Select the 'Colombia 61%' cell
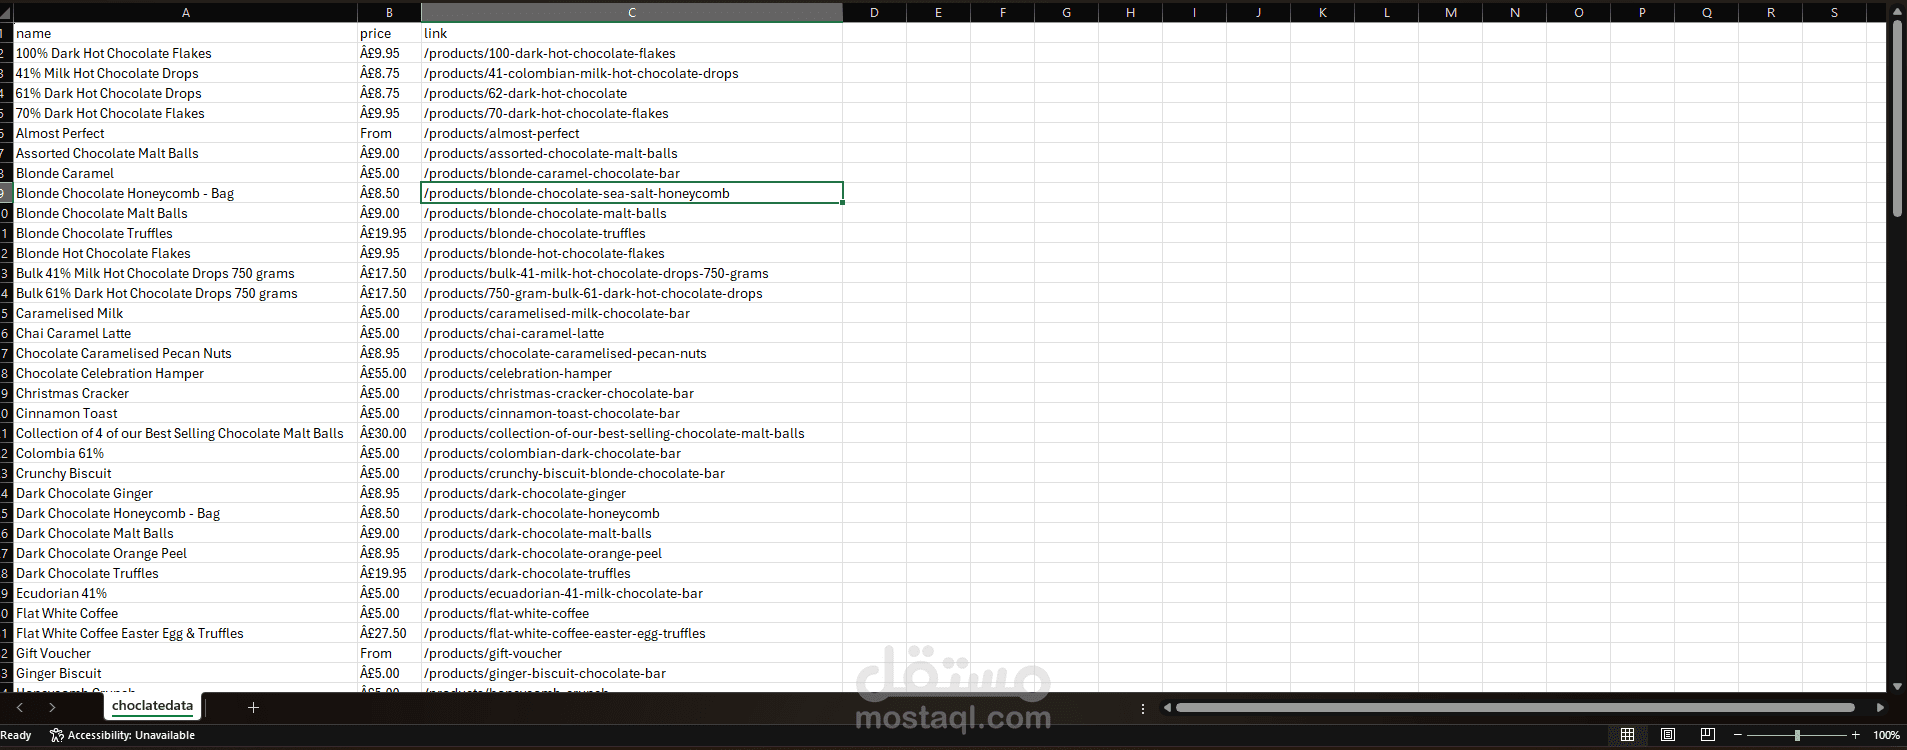This screenshot has height=750, width=1907. click(186, 453)
